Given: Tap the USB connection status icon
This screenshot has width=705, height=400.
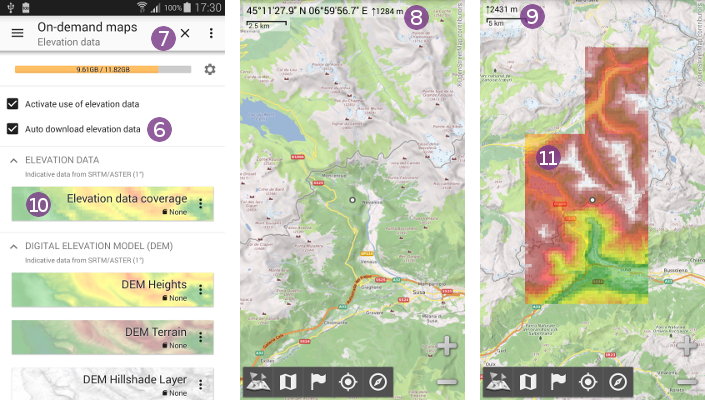Looking at the screenshot, I should (11, 8).
